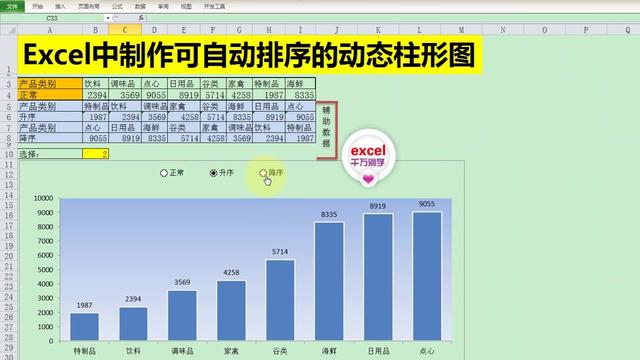Click the fx insert function icon
Screen dimensions: 640x360
coord(141,18)
